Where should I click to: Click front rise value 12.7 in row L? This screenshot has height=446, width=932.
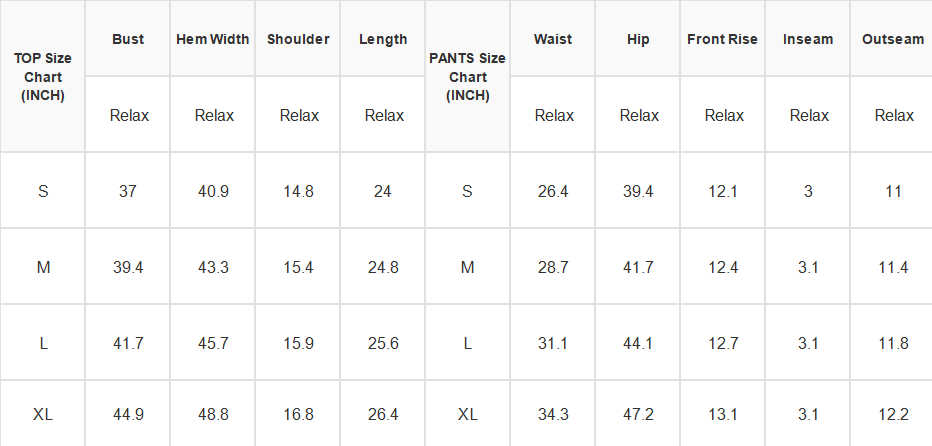click(x=723, y=344)
